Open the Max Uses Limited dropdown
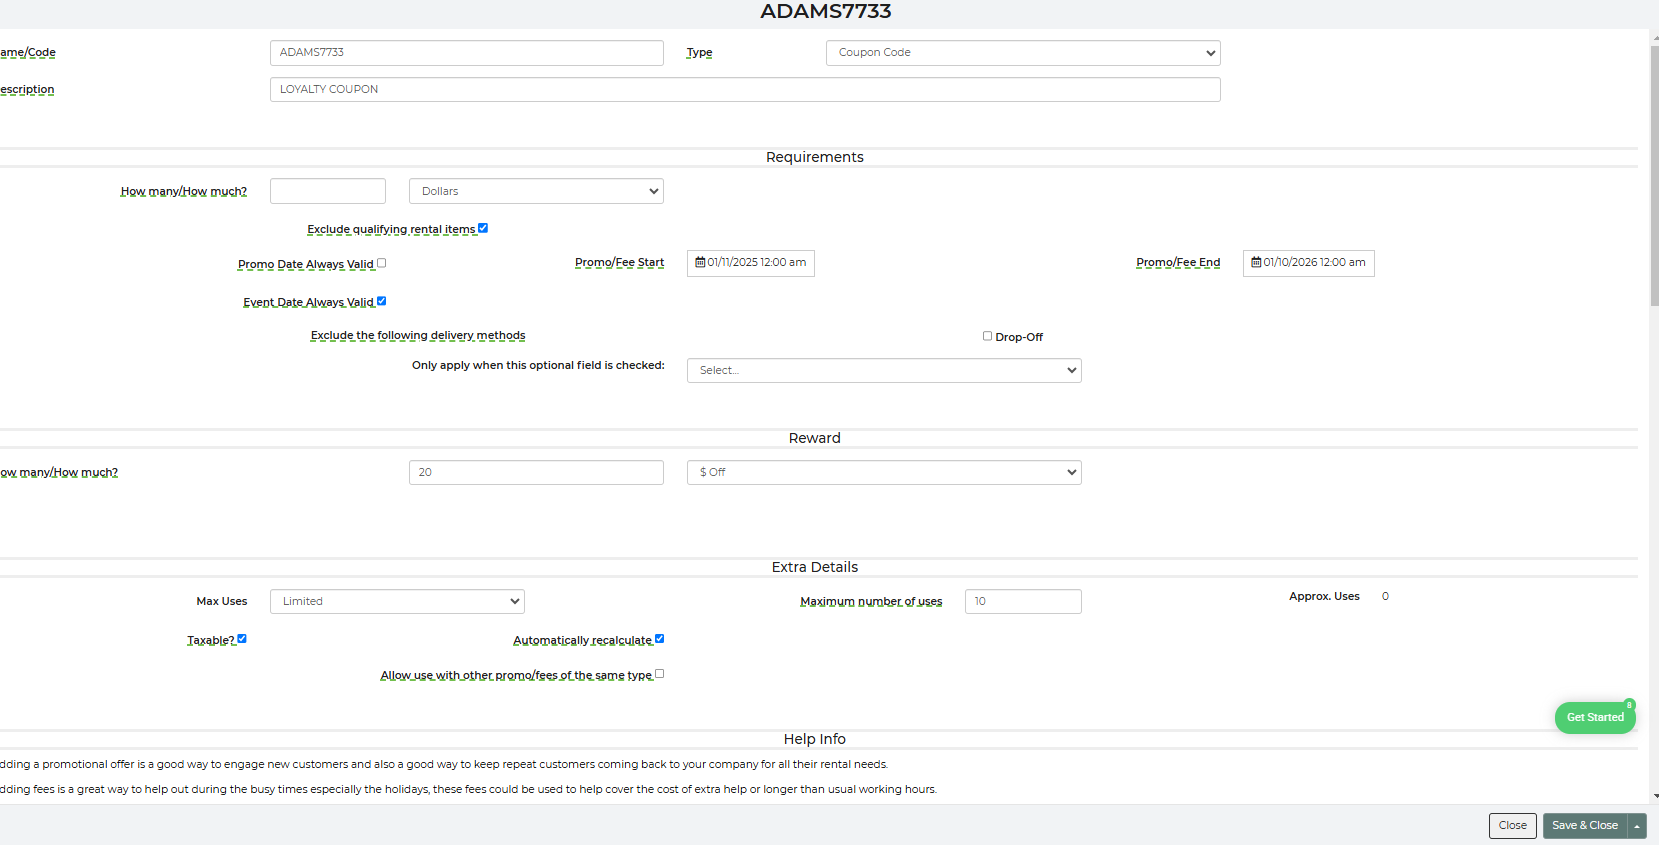Image resolution: width=1659 pixels, height=845 pixels. pyautogui.click(x=397, y=601)
